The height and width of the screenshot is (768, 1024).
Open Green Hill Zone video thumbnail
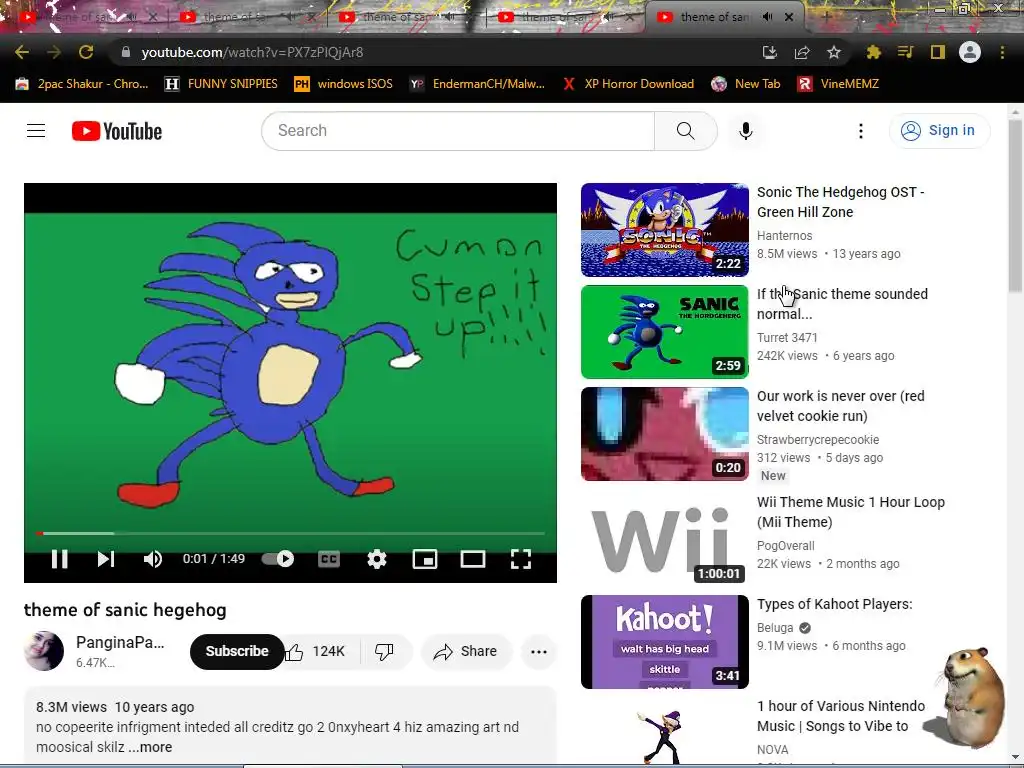(x=665, y=230)
